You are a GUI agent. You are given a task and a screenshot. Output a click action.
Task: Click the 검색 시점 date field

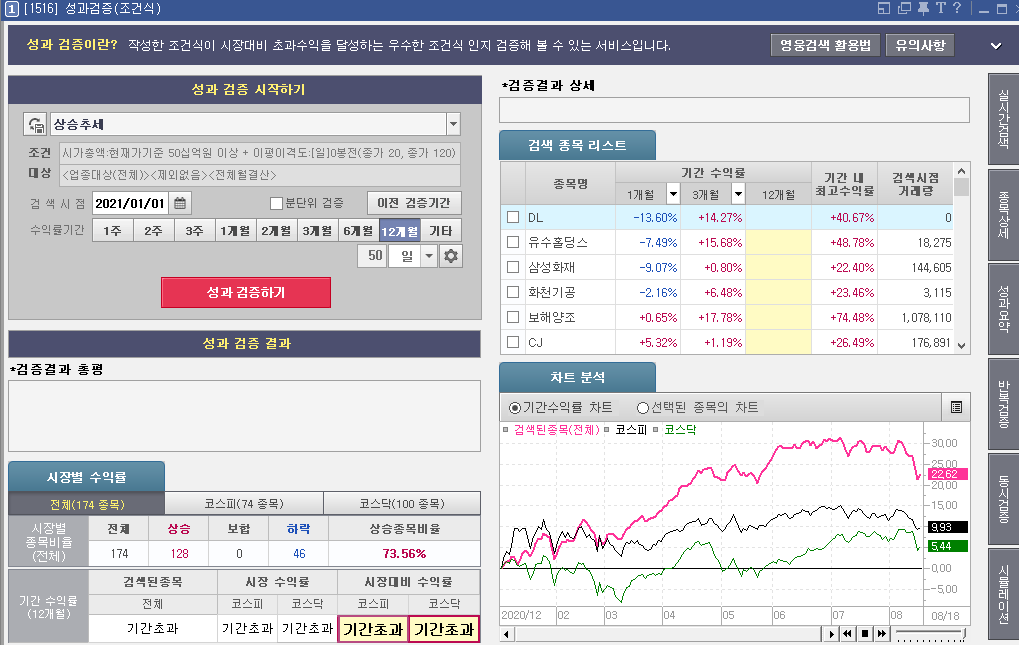pos(130,203)
